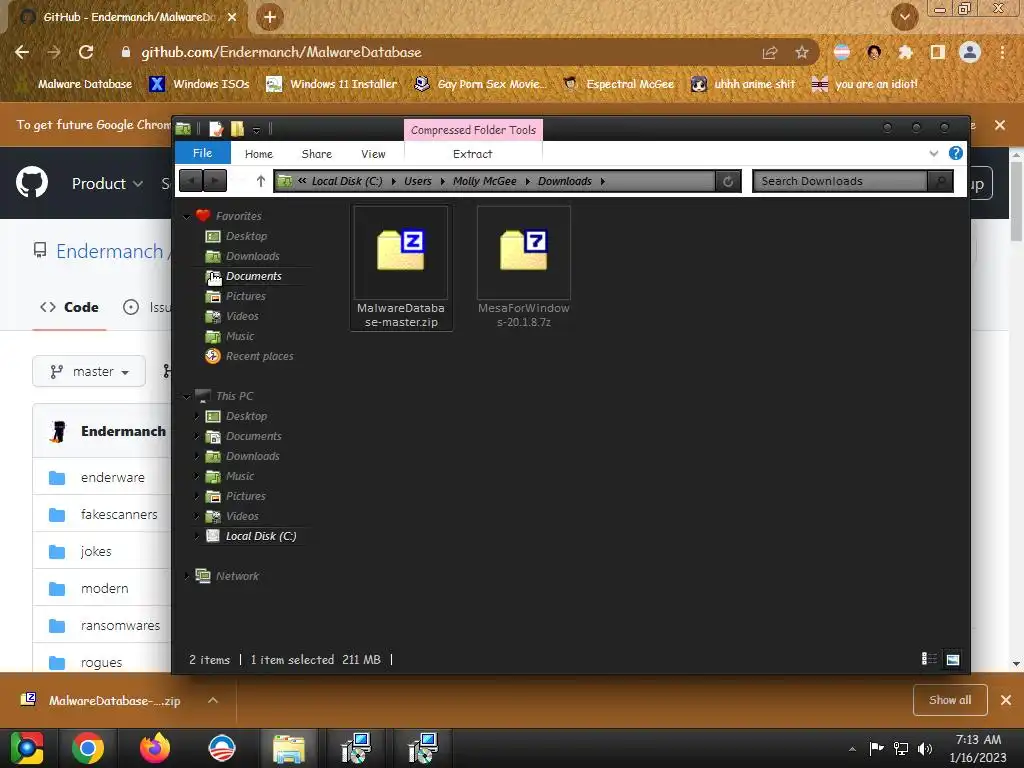Click the volume icon in system tray
1024x768 pixels.
point(925,748)
